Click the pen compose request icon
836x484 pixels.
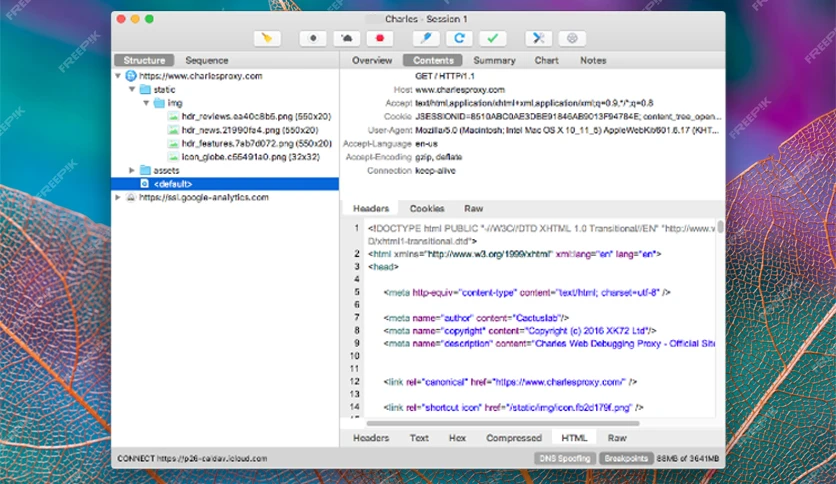point(426,38)
